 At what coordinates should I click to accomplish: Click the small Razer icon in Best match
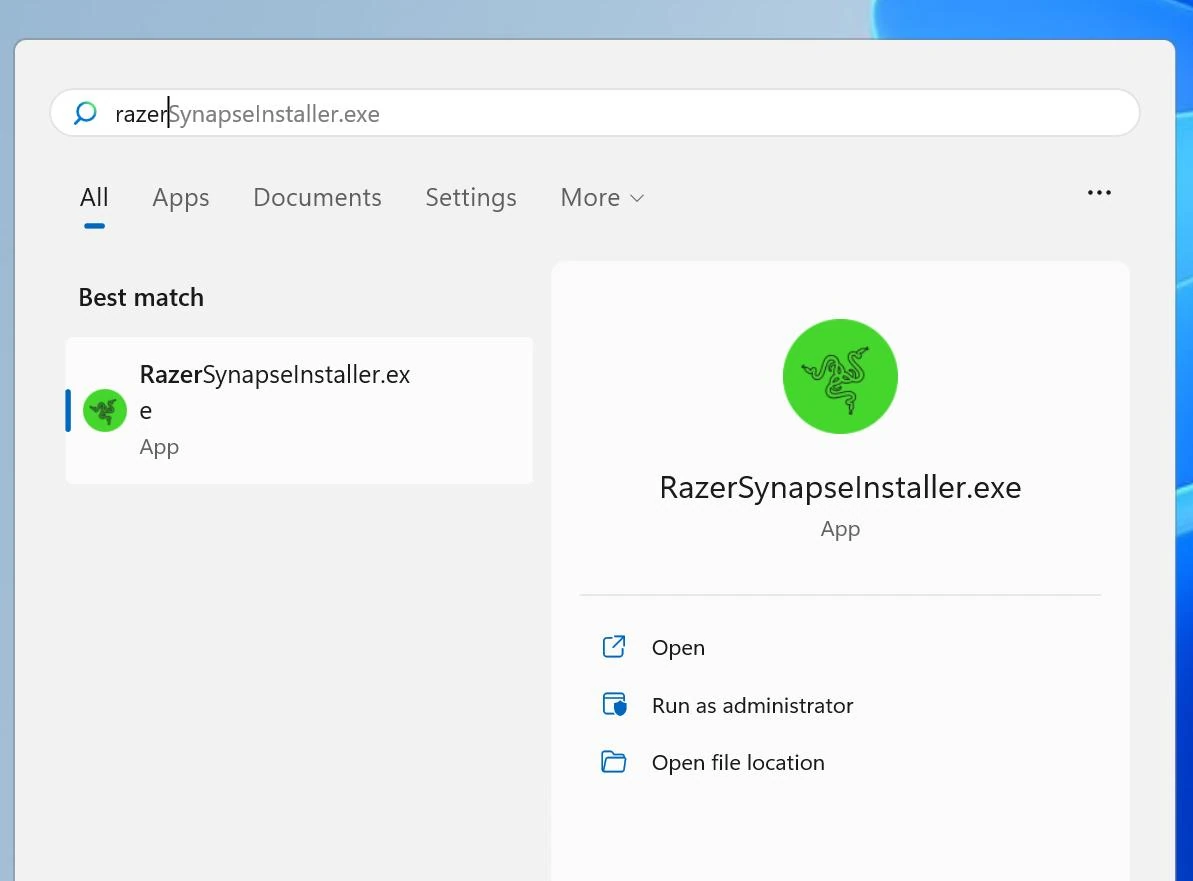point(104,410)
